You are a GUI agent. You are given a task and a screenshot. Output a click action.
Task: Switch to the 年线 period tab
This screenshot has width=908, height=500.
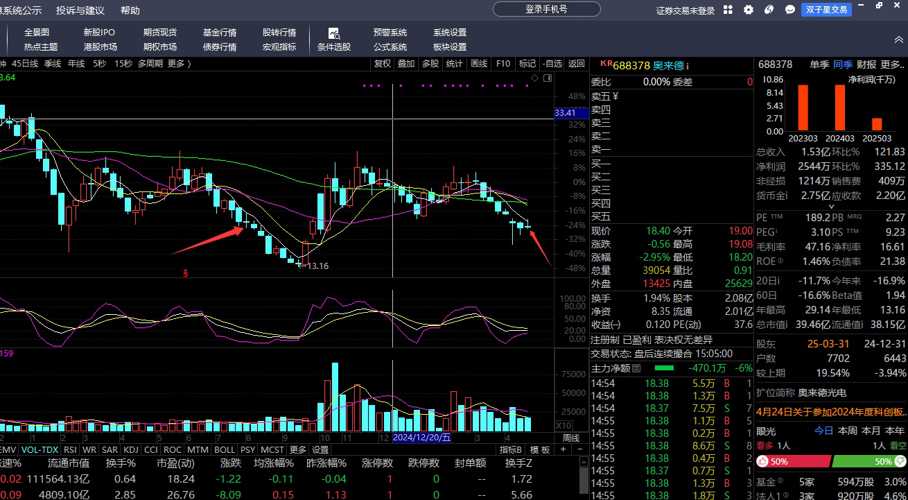[x=76, y=64]
